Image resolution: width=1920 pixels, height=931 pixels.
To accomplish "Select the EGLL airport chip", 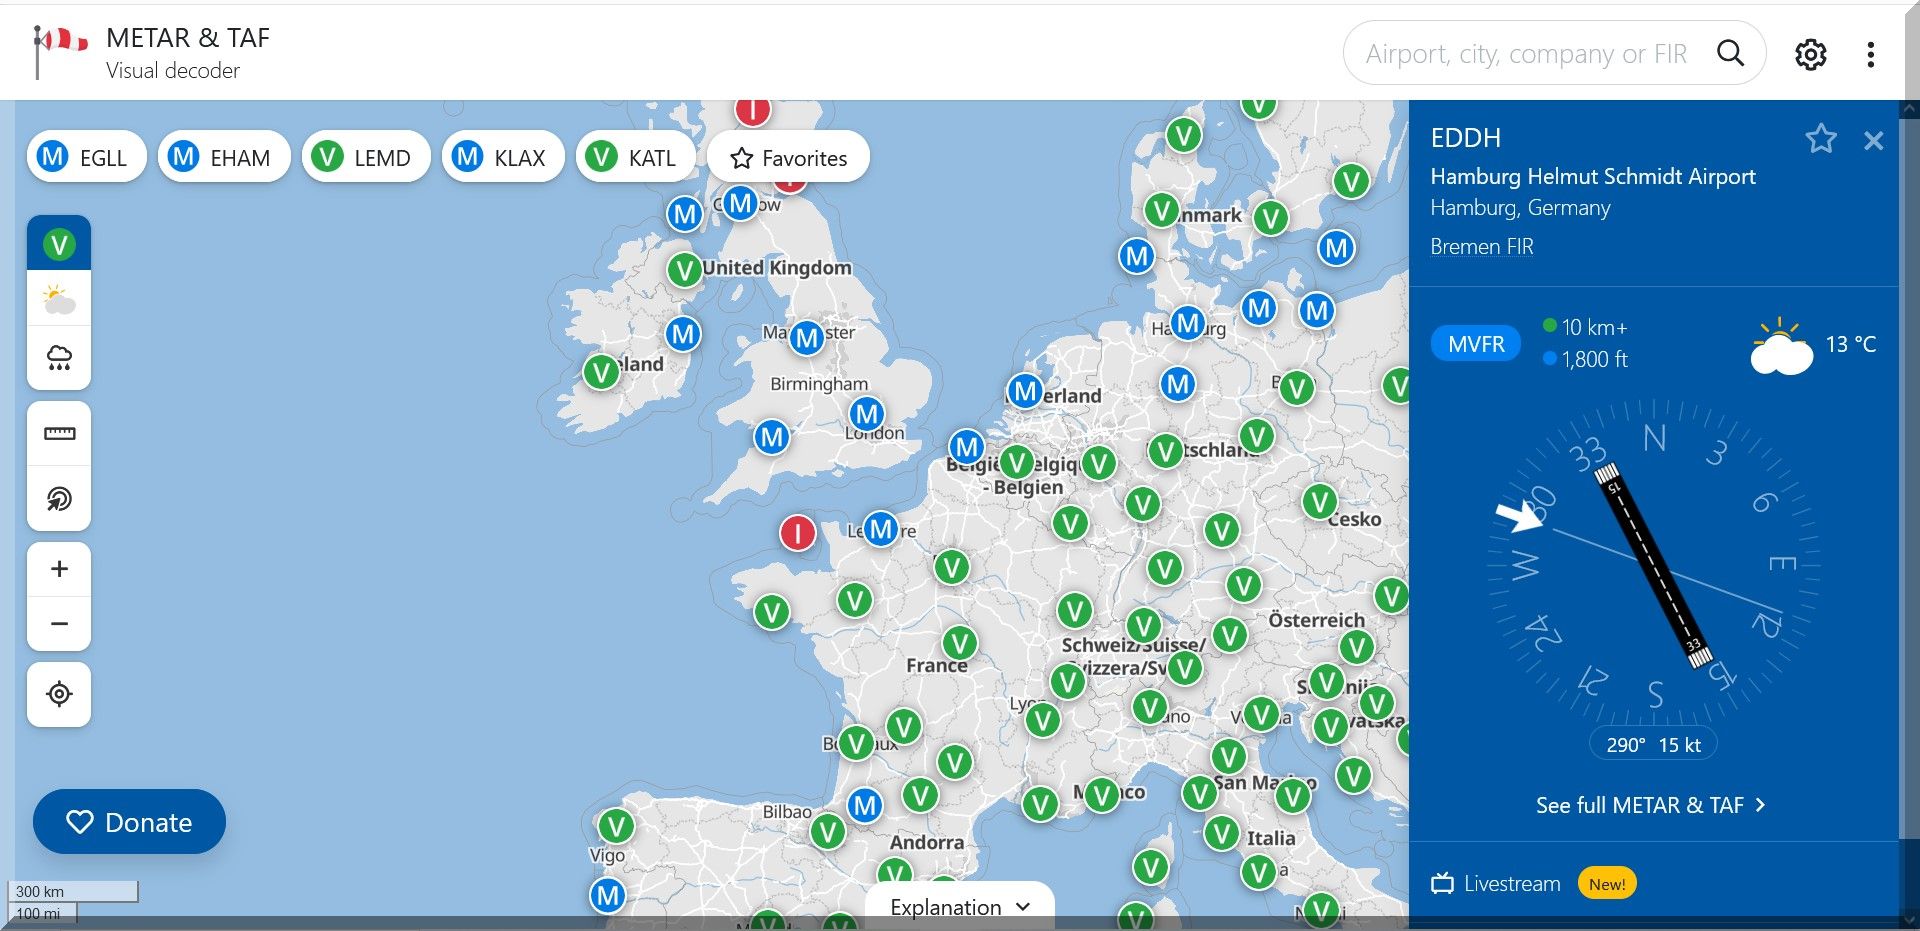I will pyautogui.click(x=86, y=158).
